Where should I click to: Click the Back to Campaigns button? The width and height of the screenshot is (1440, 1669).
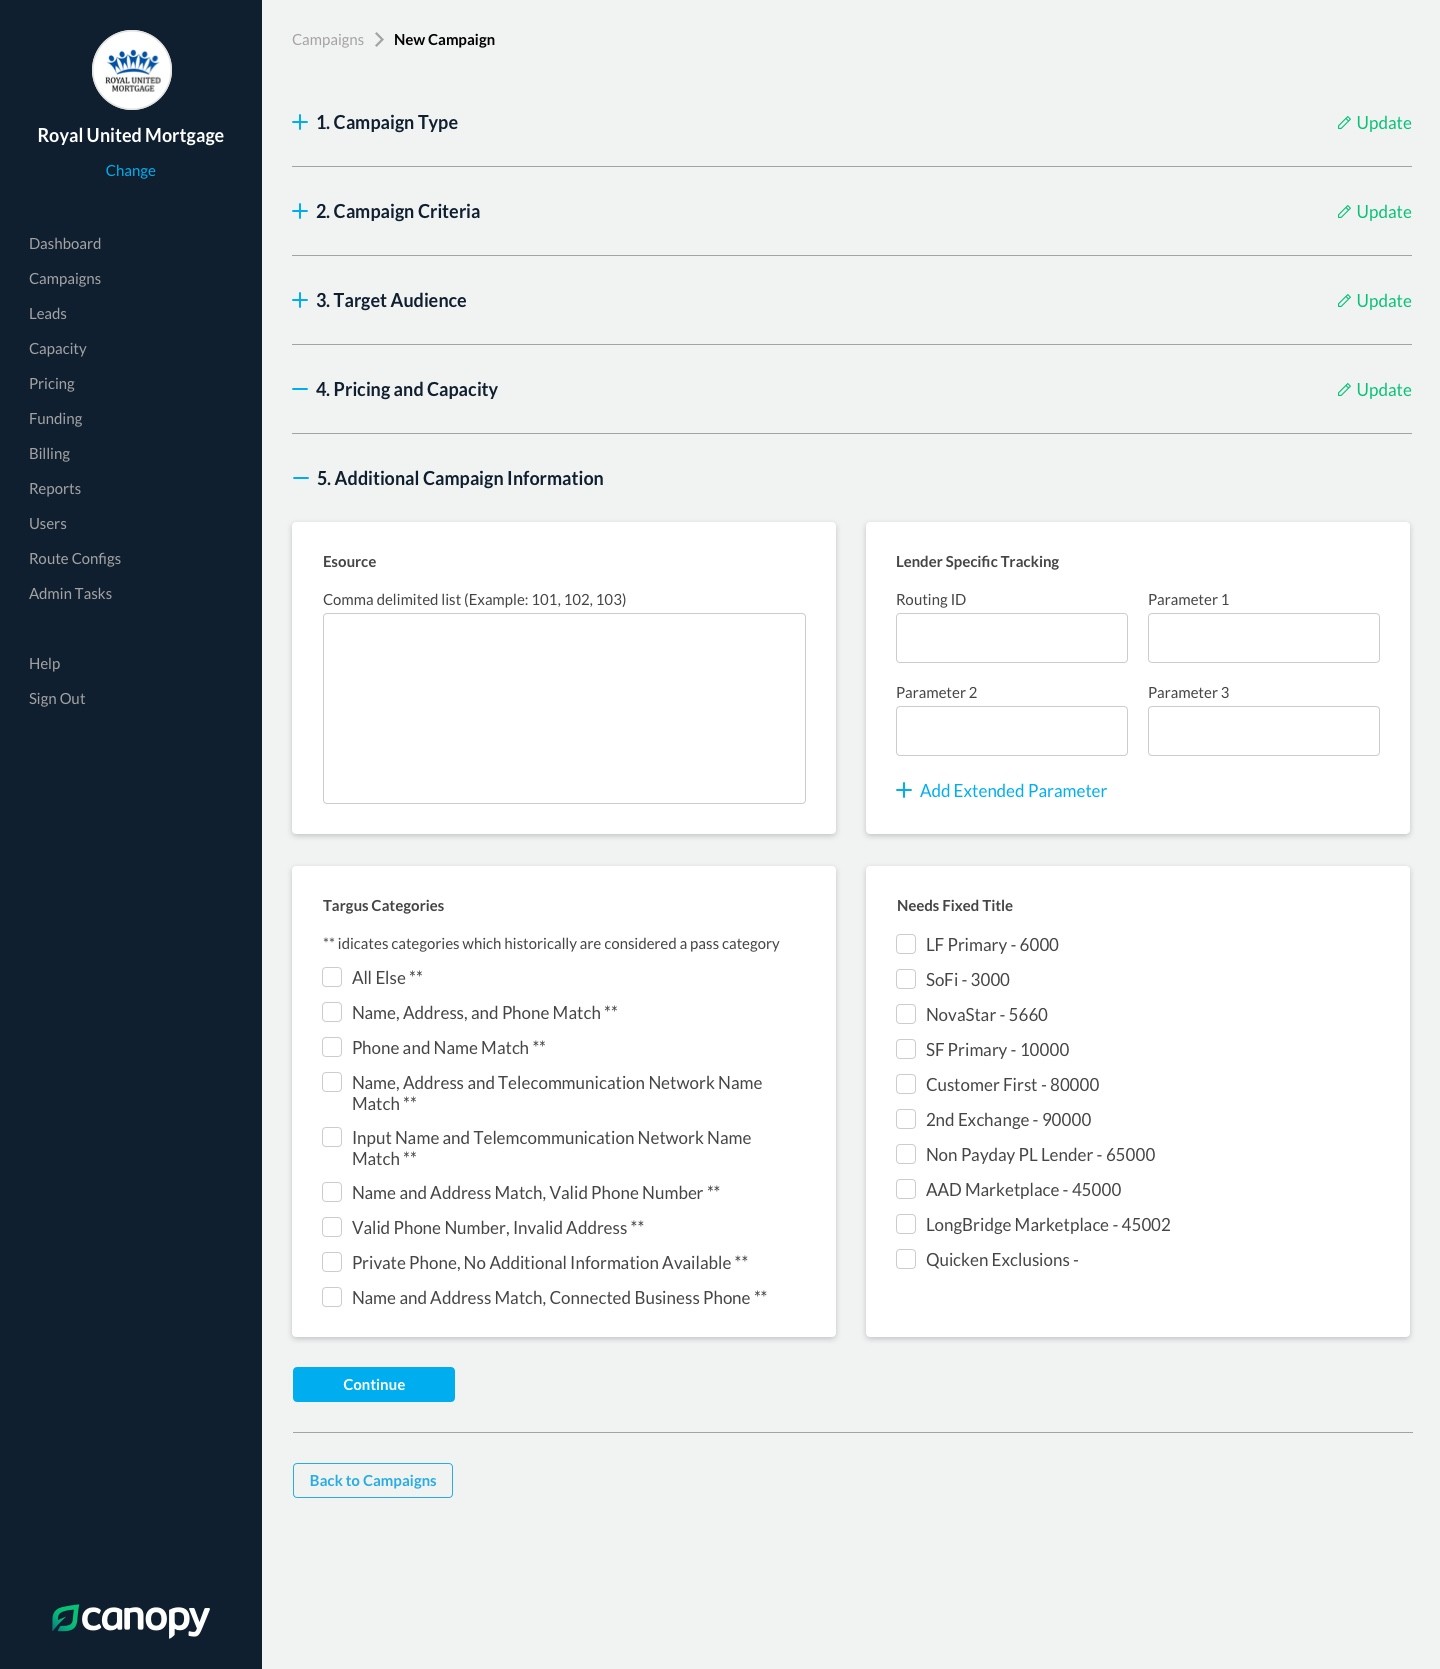373,1480
